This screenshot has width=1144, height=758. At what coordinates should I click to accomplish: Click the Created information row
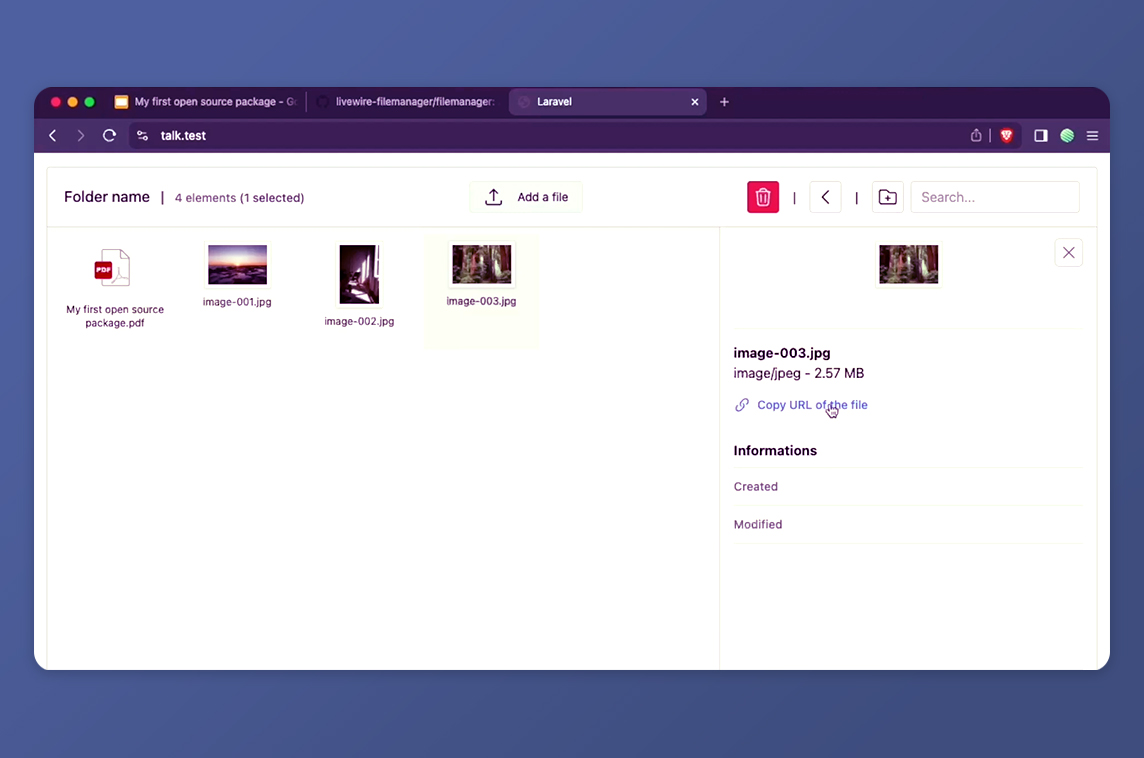908,487
